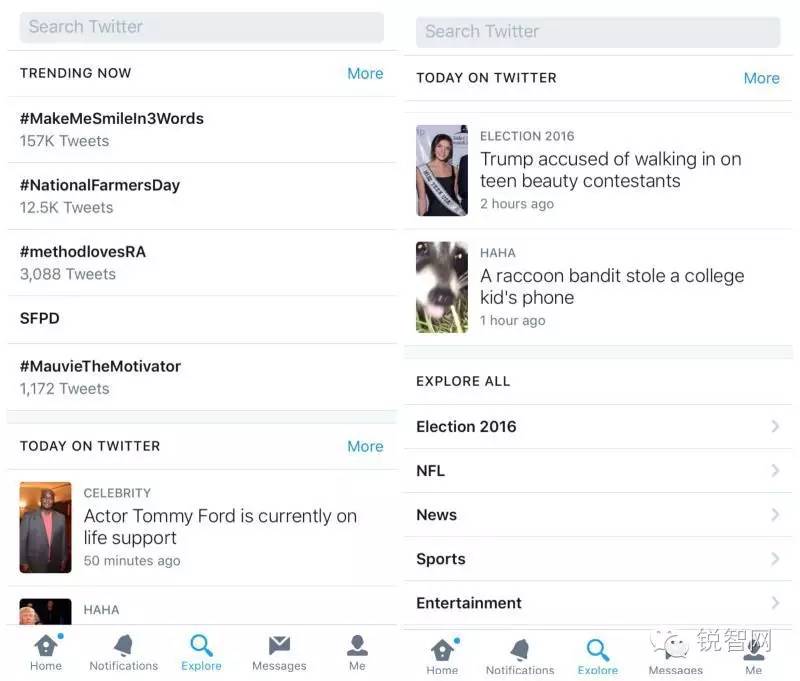Open Notifications bell in right screen
Image resolution: width=800 pixels, height=681 pixels.
coord(520,650)
